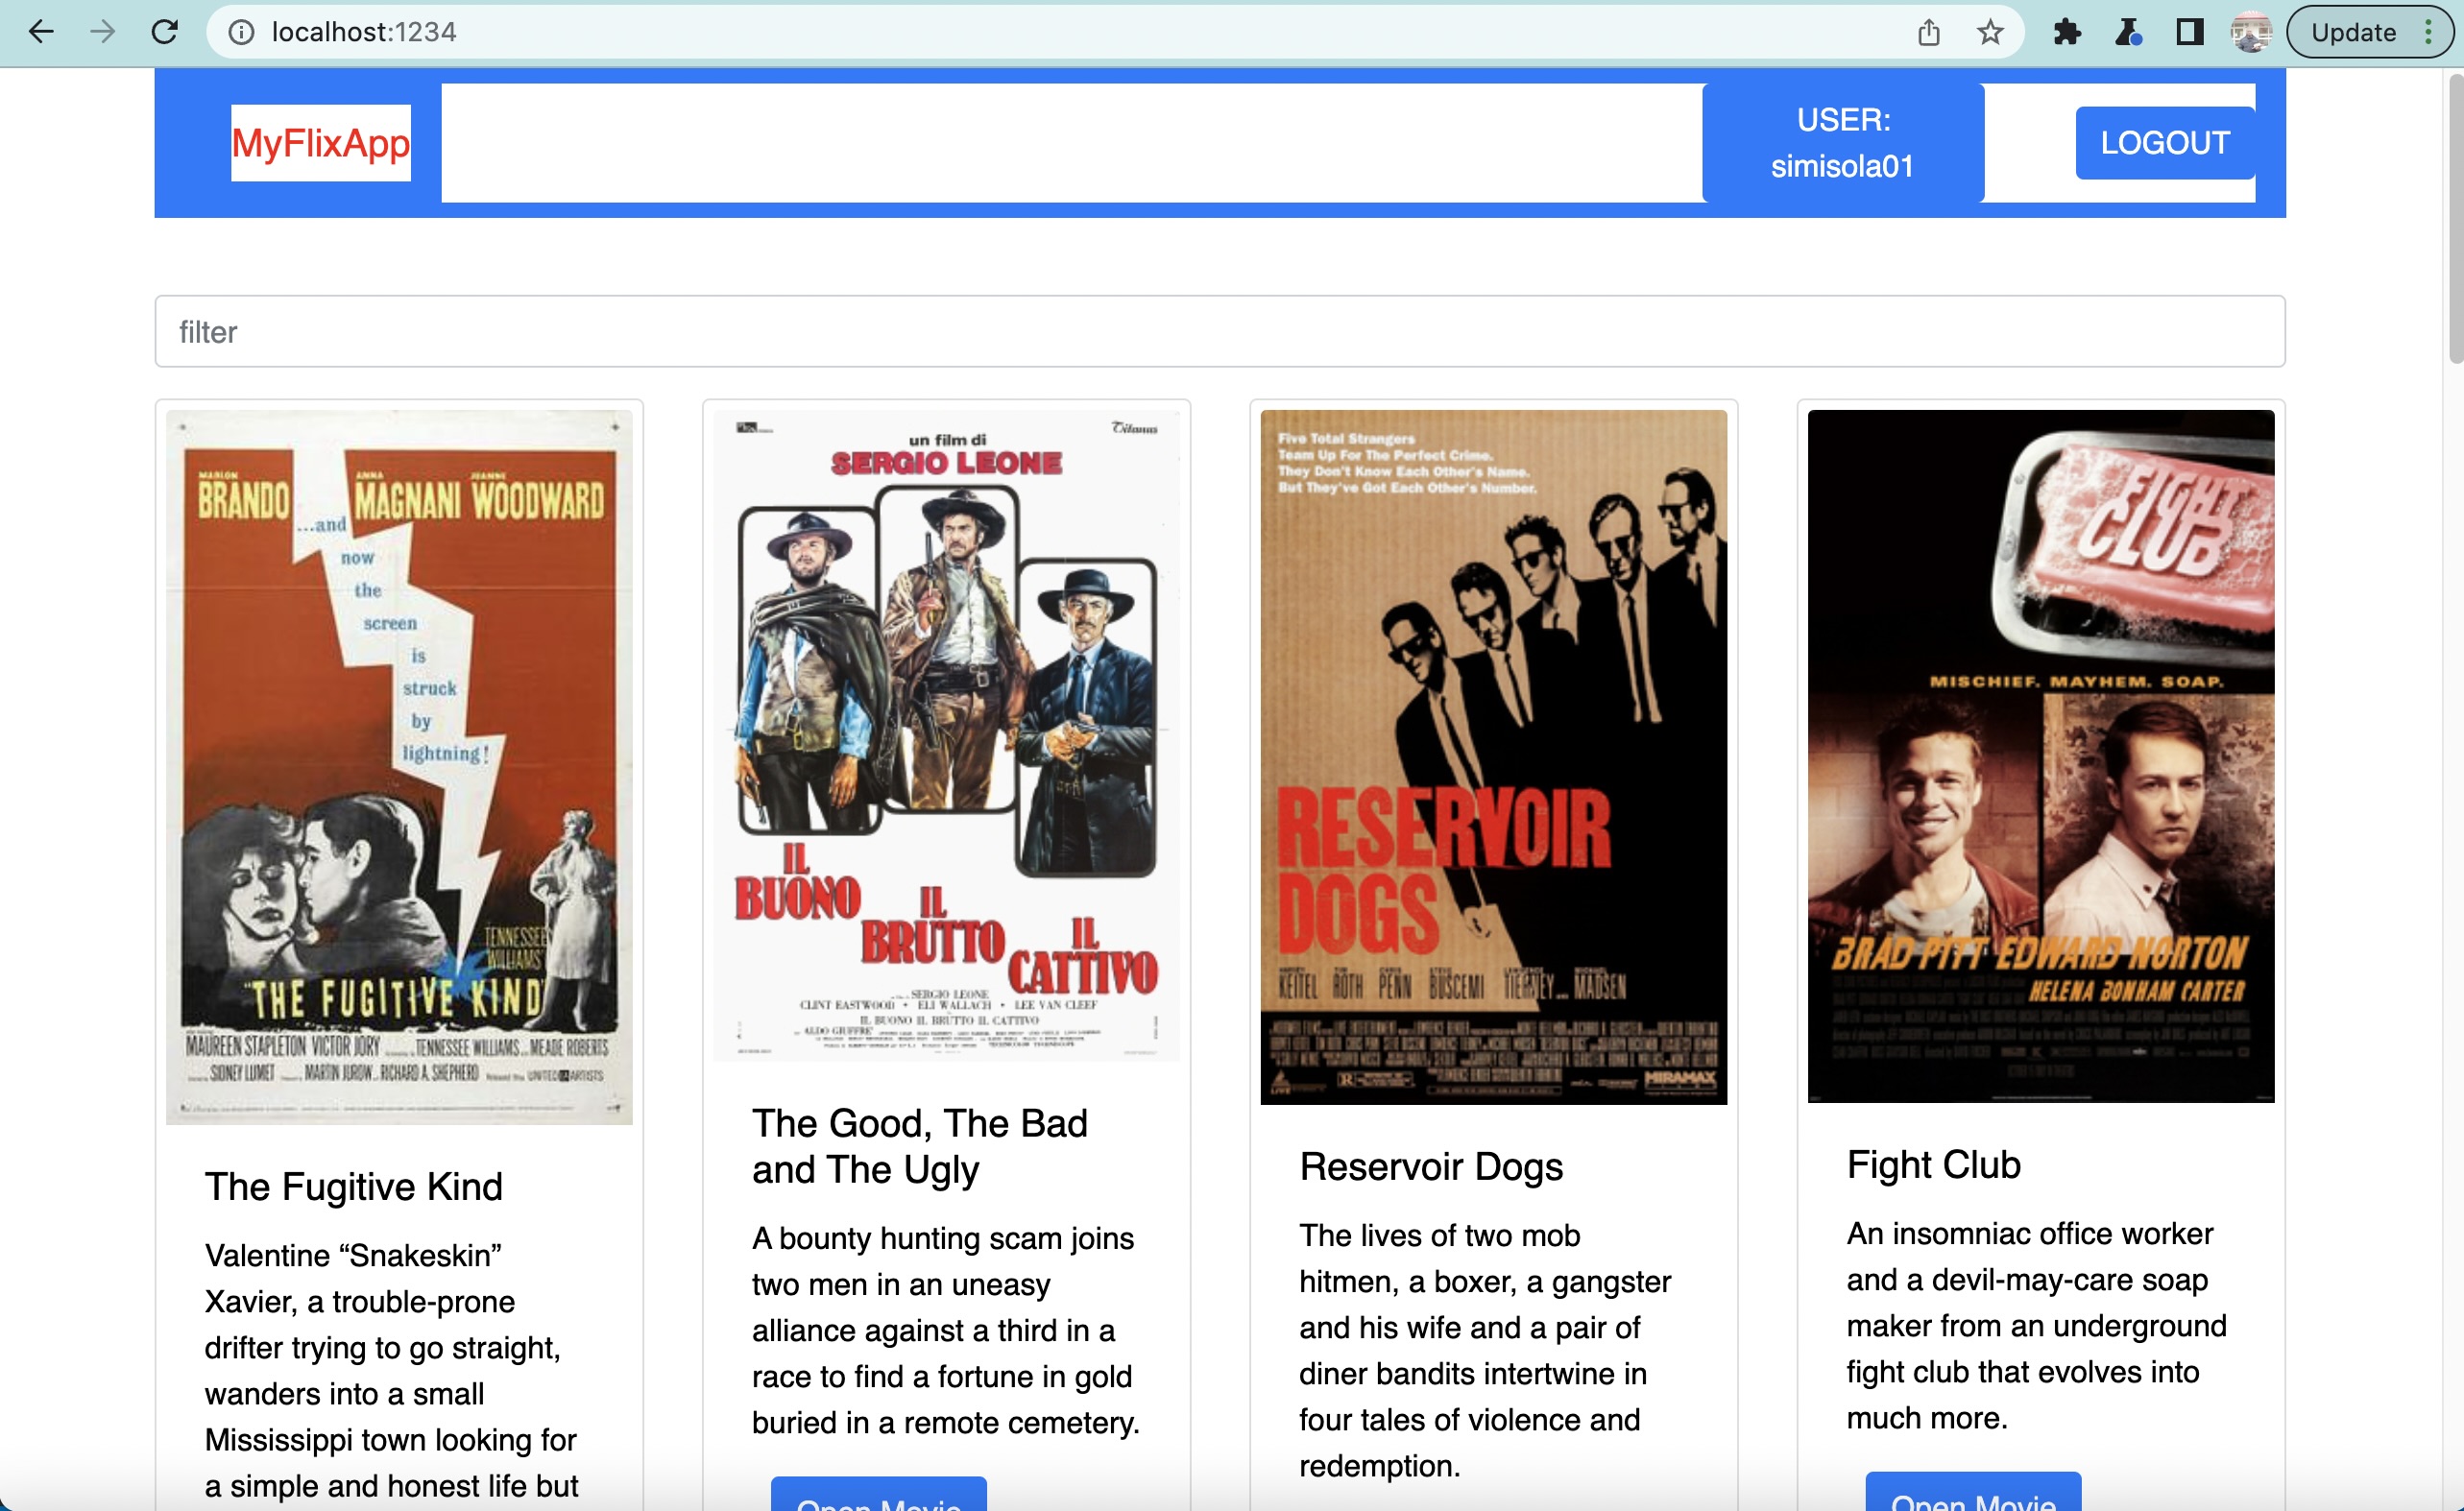The width and height of the screenshot is (2464, 1511).
Task: Click the Chrome Update button
Action: [2353, 32]
